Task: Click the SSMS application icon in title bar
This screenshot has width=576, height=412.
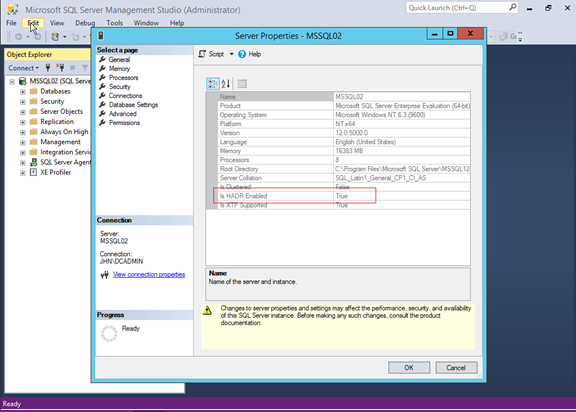Action: click(13, 10)
